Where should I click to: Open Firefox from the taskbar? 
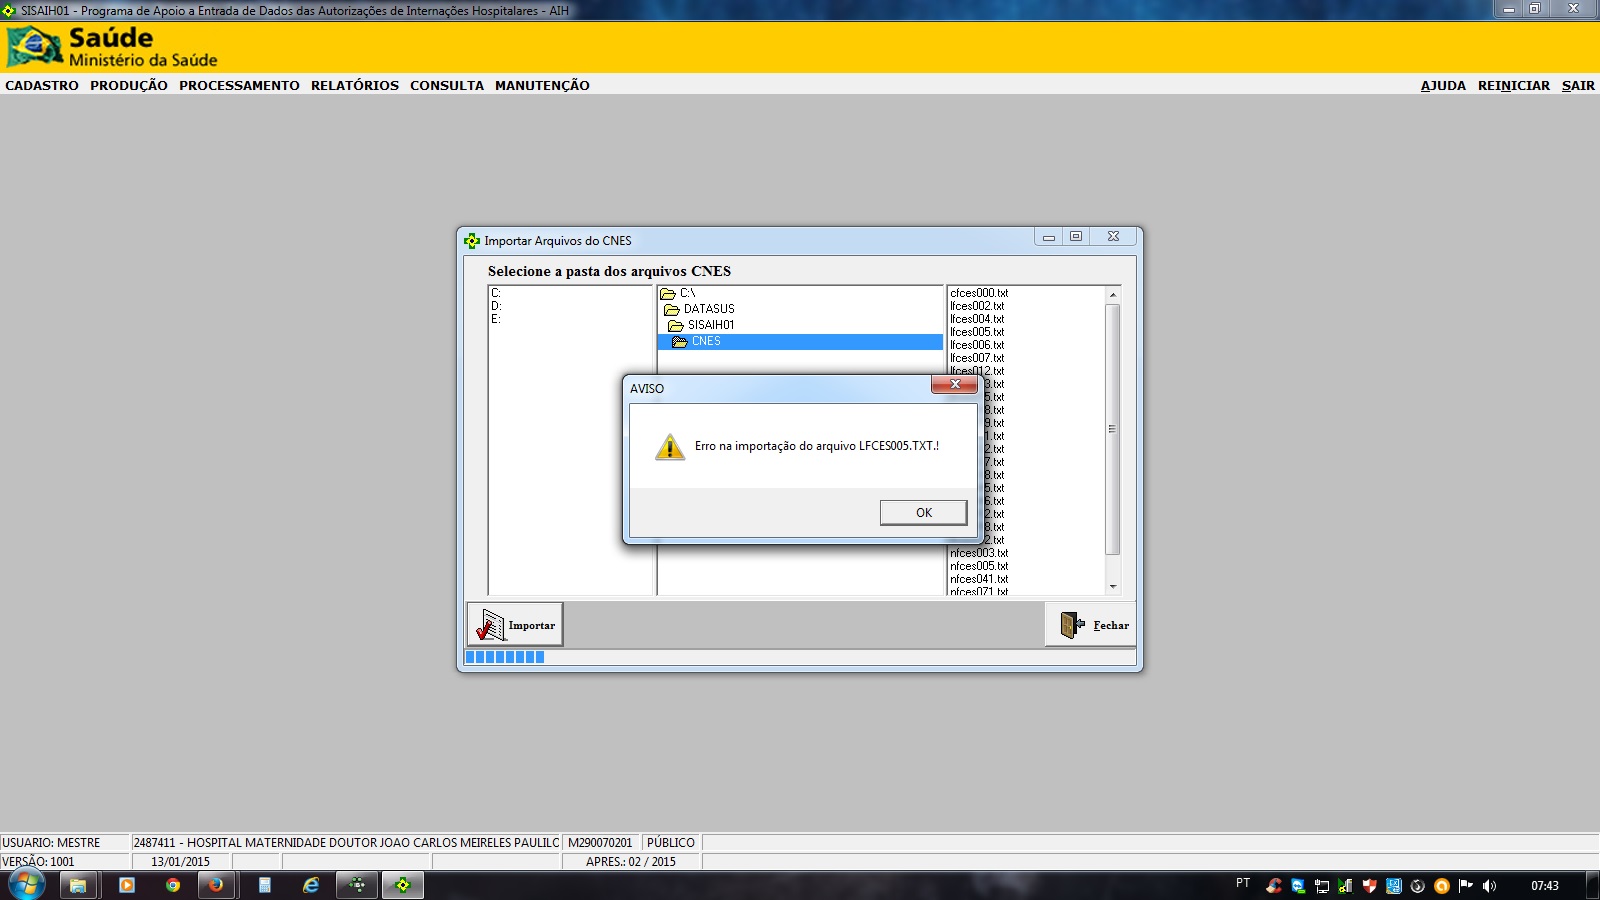pyautogui.click(x=215, y=885)
